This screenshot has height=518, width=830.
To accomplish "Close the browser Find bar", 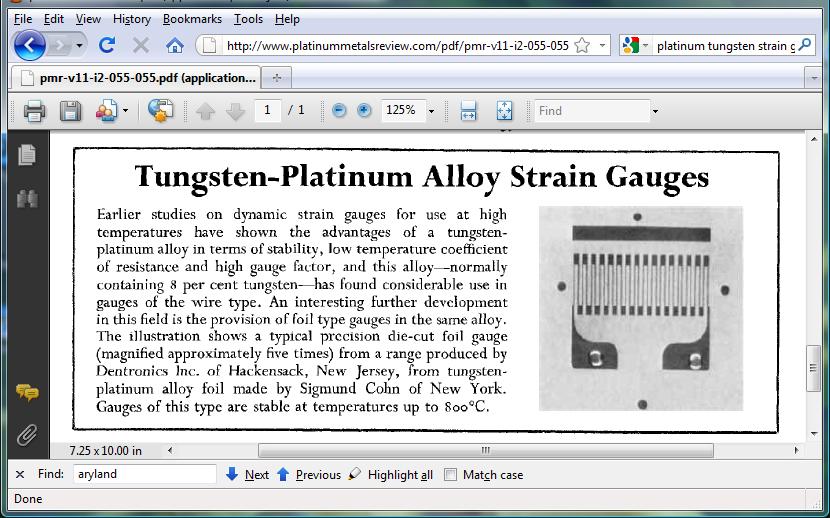I will click(20, 474).
